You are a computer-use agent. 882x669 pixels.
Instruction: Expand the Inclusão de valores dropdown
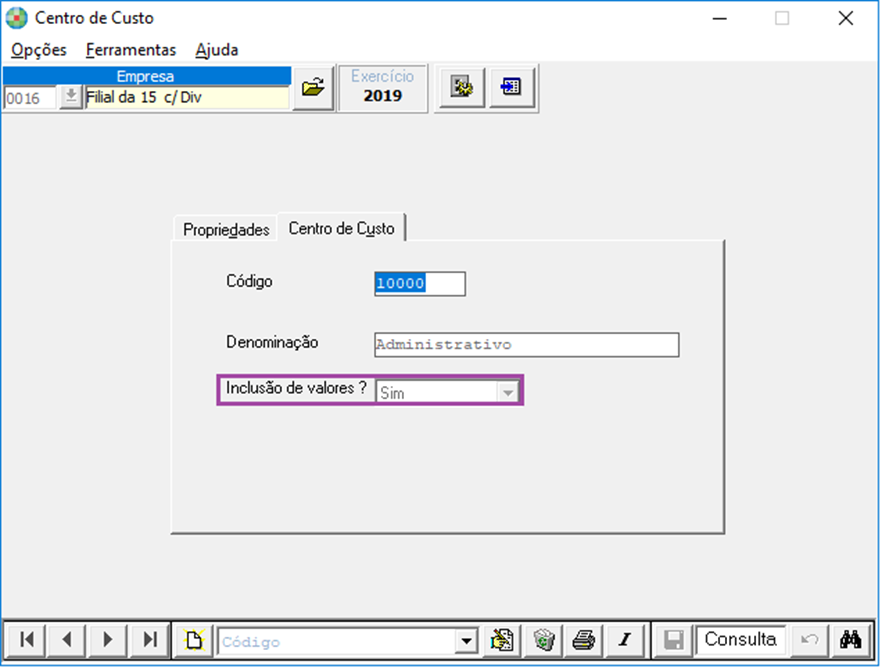(x=507, y=392)
